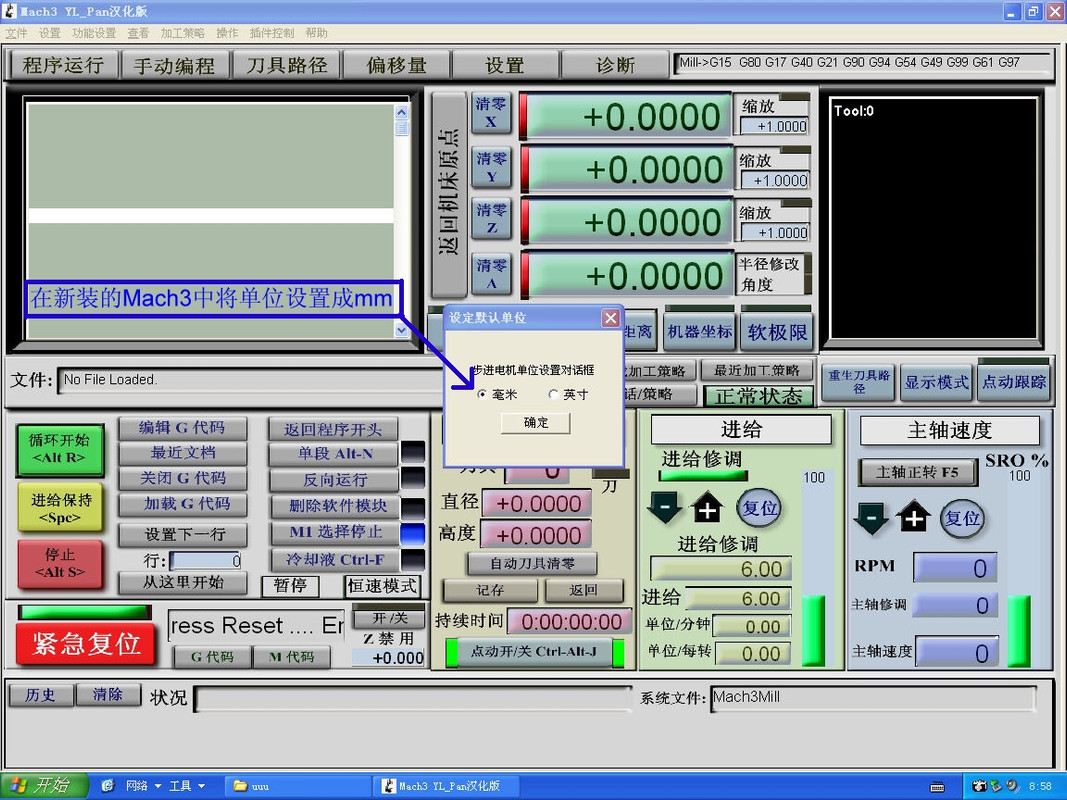The image size is (1067, 800).
Task: Click the spindle speed decrease minus arrow
Action: click(870, 518)
